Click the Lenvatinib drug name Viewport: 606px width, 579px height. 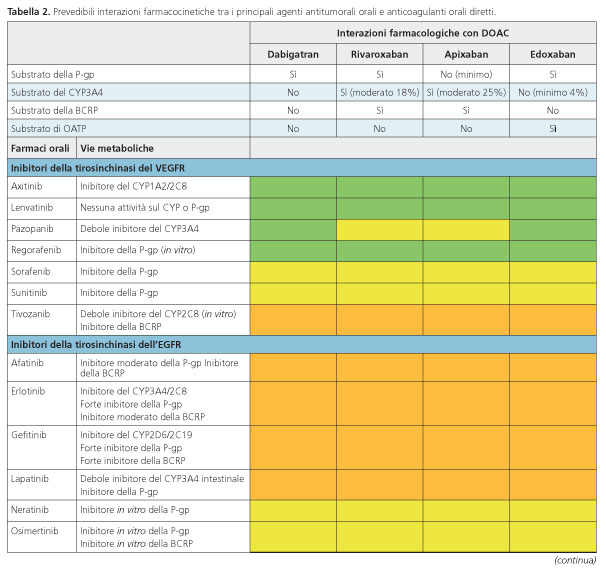coord(32,208)
